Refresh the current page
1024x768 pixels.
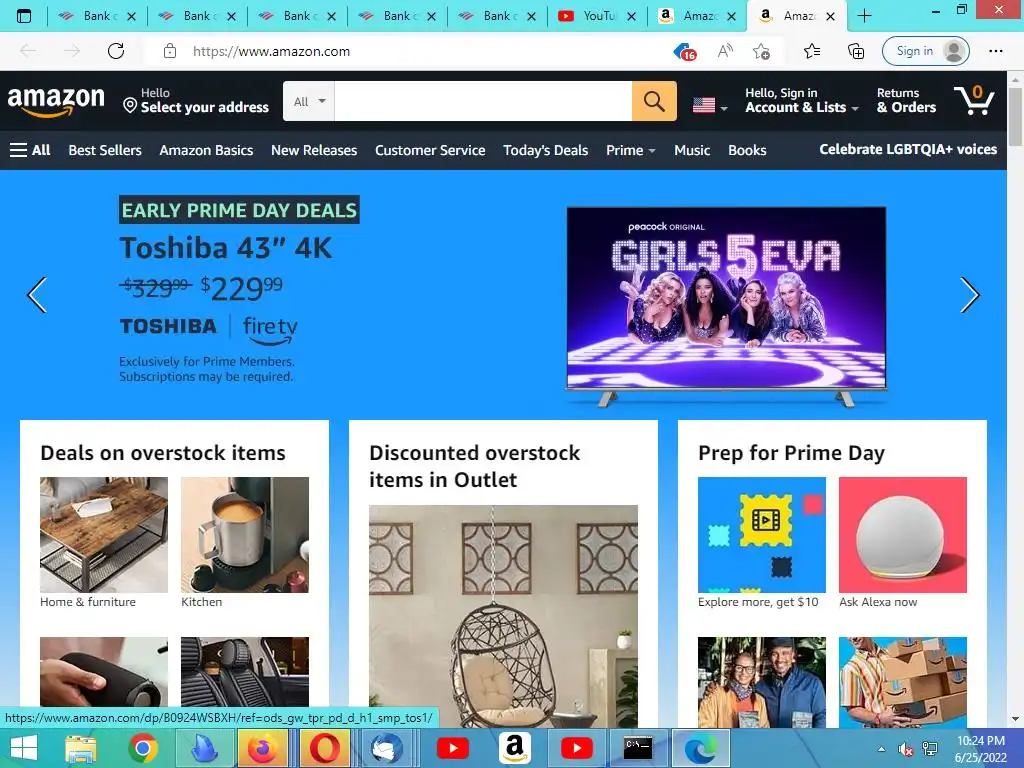(x=116, y=51)
